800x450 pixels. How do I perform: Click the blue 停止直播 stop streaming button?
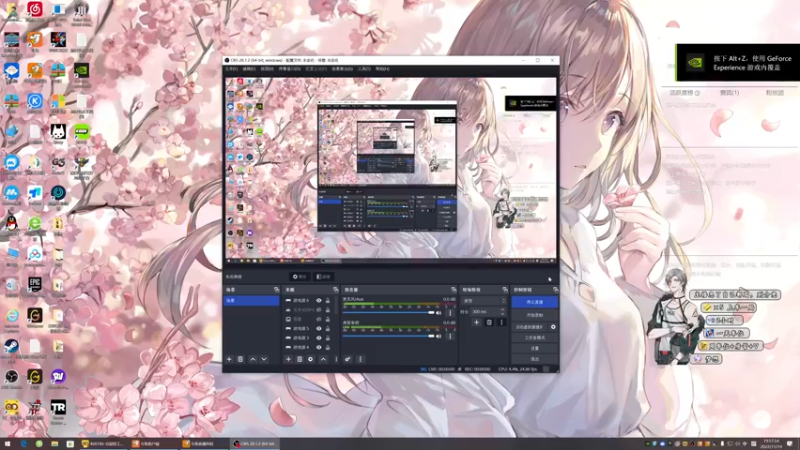click(535, 302)
